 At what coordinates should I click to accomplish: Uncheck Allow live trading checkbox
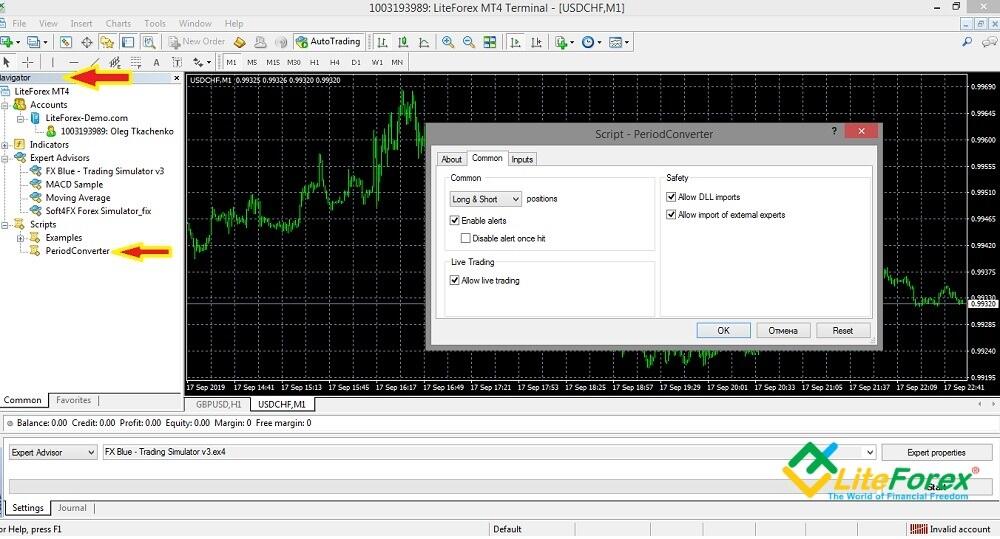pyautogui.click(x=456, y=281)
